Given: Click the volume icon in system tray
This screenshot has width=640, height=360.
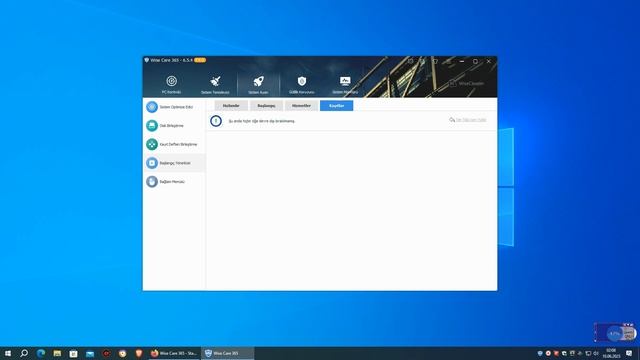Looking at the screenshot, I should pos(596,353).
